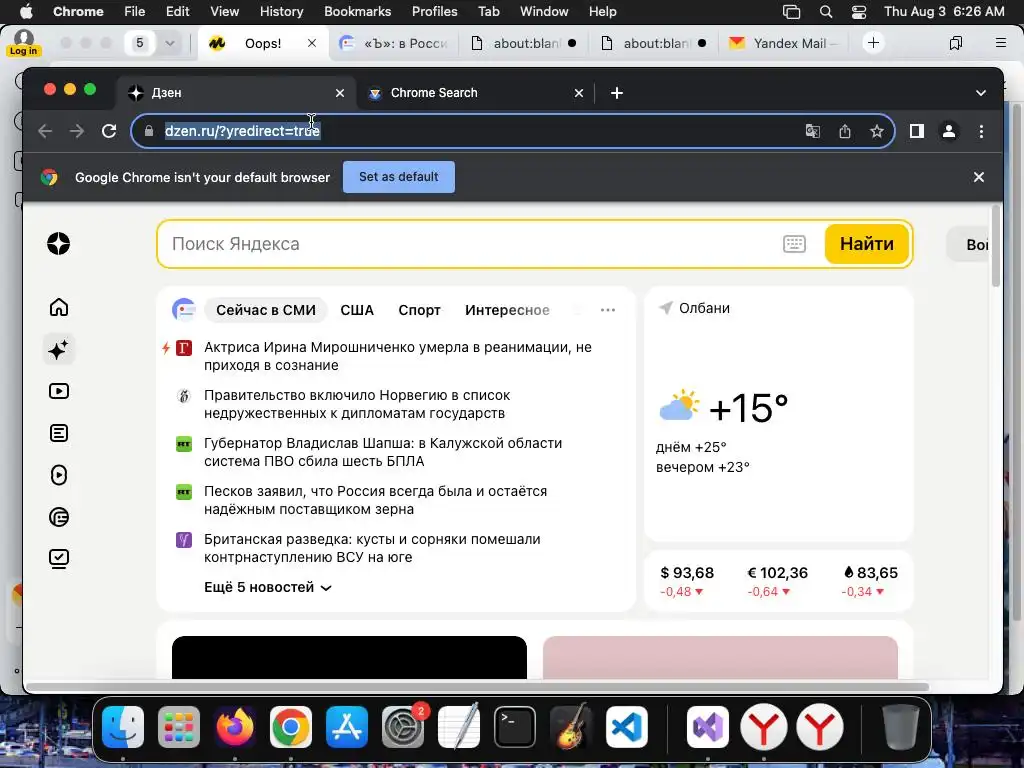
Task: Open the video section icon in sidebar
Action: pyautogui.click(x=59, y=391)
